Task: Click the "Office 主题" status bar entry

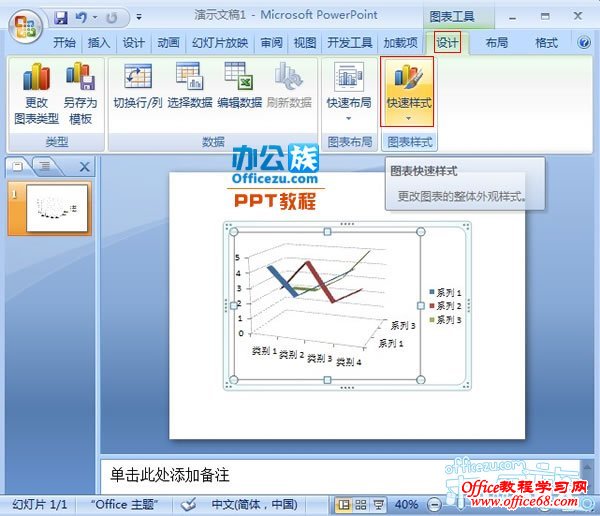Action: [124, 505]
